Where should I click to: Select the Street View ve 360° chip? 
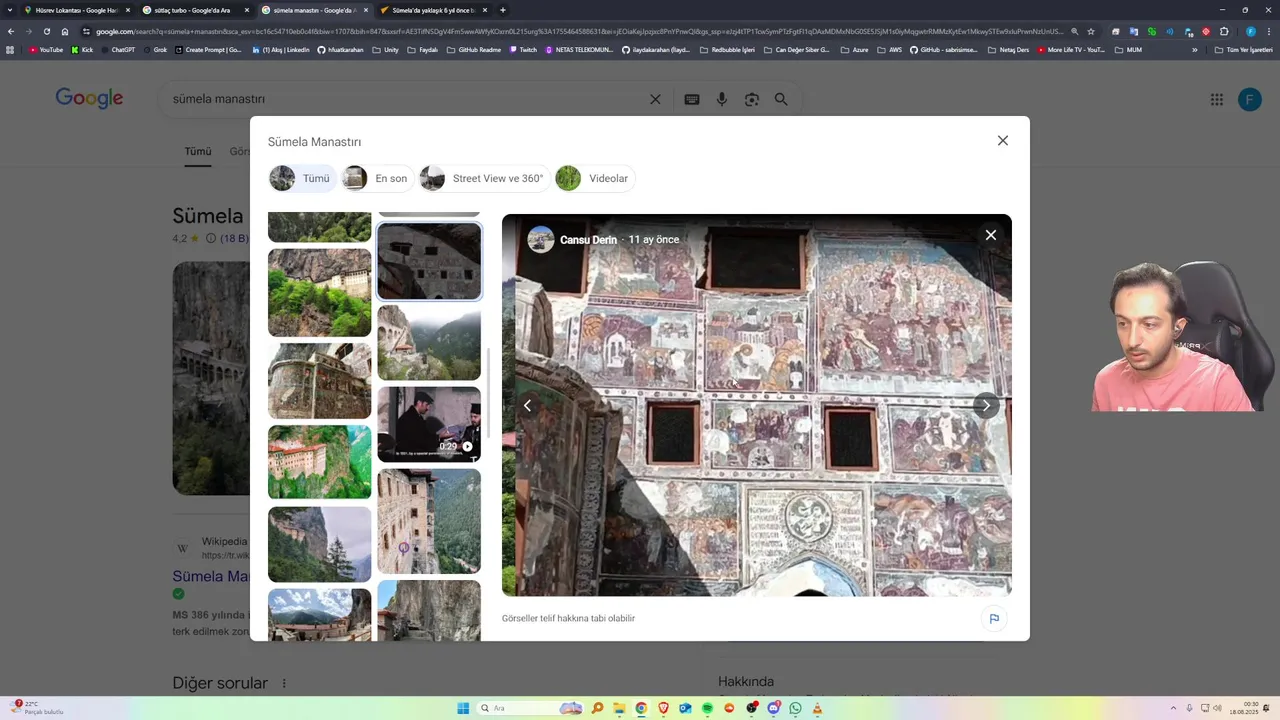(484, 179)
